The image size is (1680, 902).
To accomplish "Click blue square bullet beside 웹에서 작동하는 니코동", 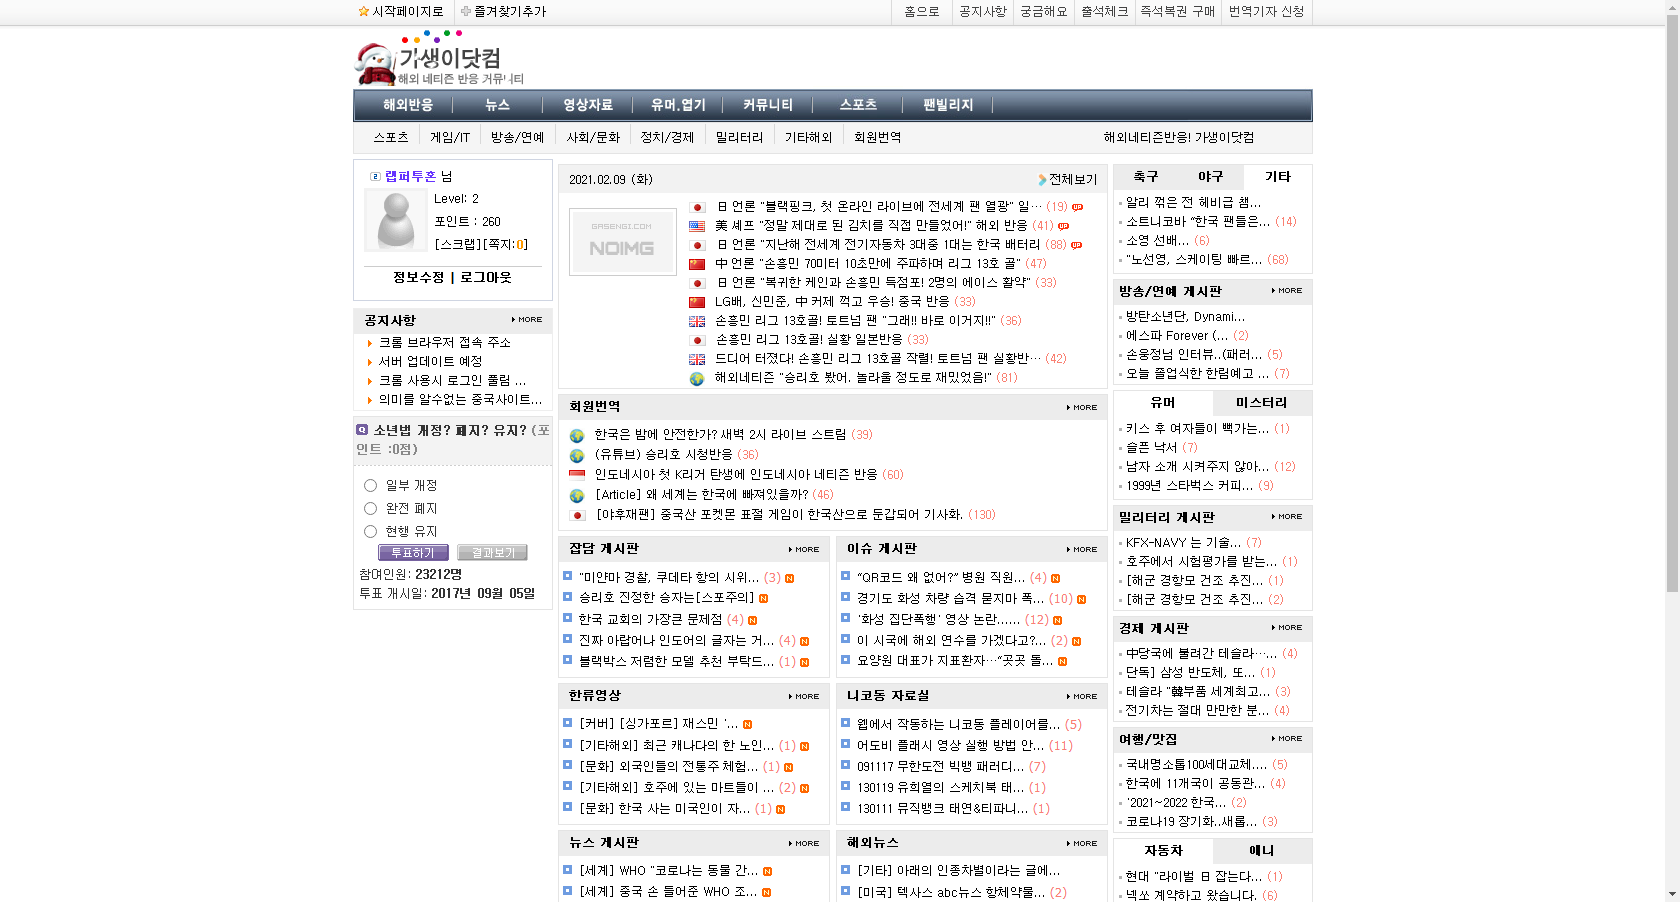I will 845,723.
